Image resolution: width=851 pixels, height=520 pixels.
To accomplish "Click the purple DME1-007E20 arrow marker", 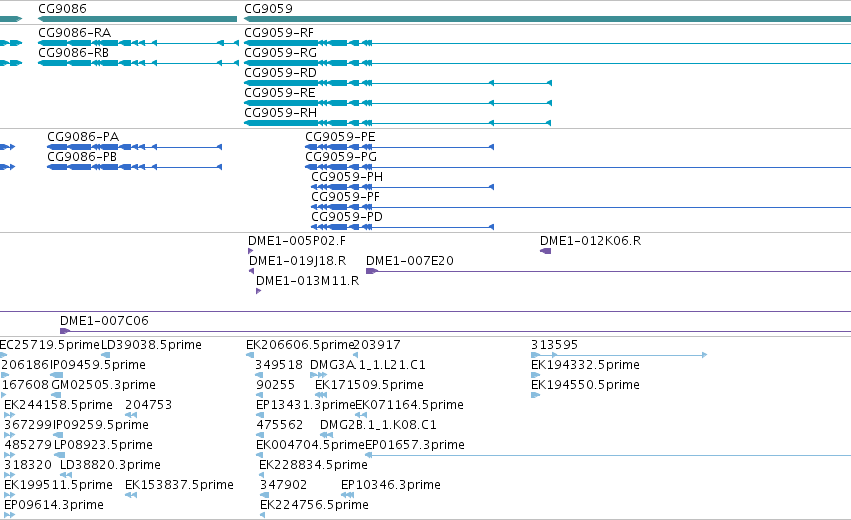I will pyautogui.click(x=372, y=271).
